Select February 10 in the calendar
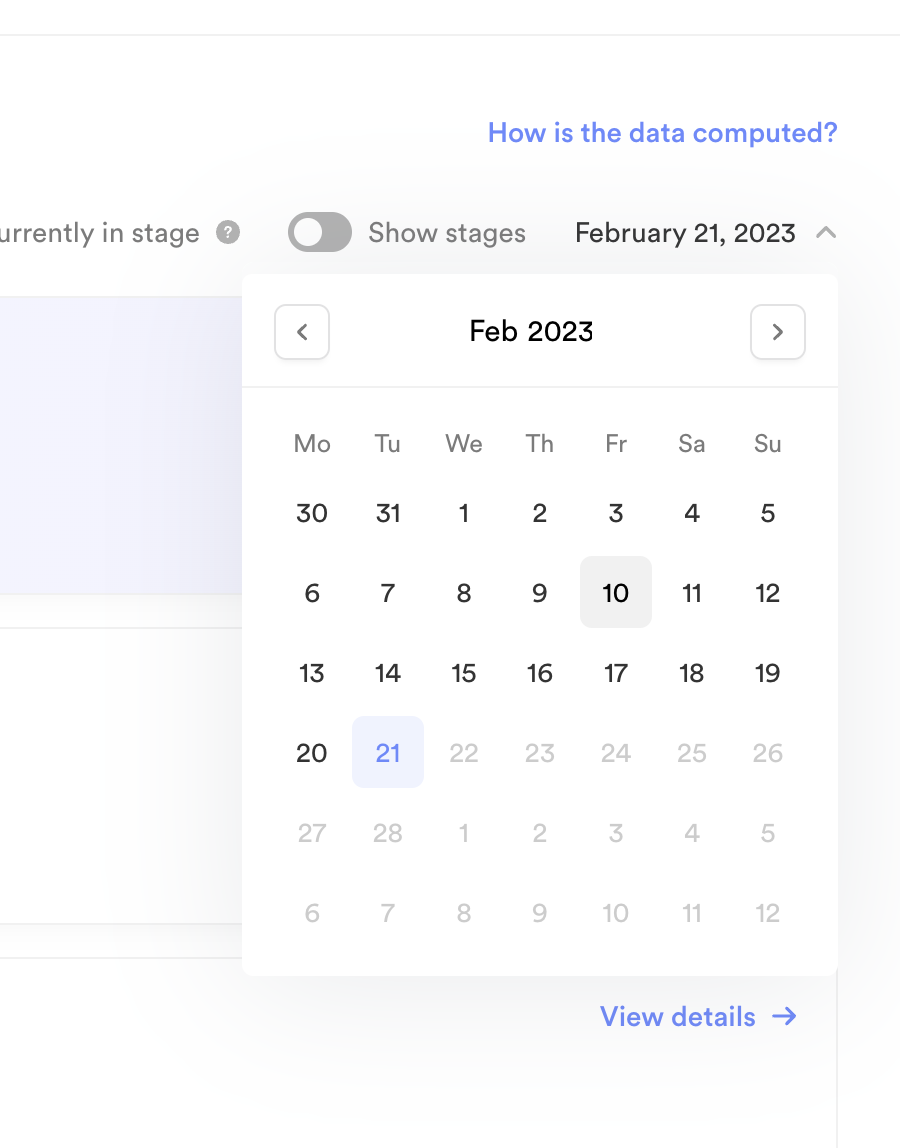This screenshot has width=900, height=1148. click(x=616, y=593)
